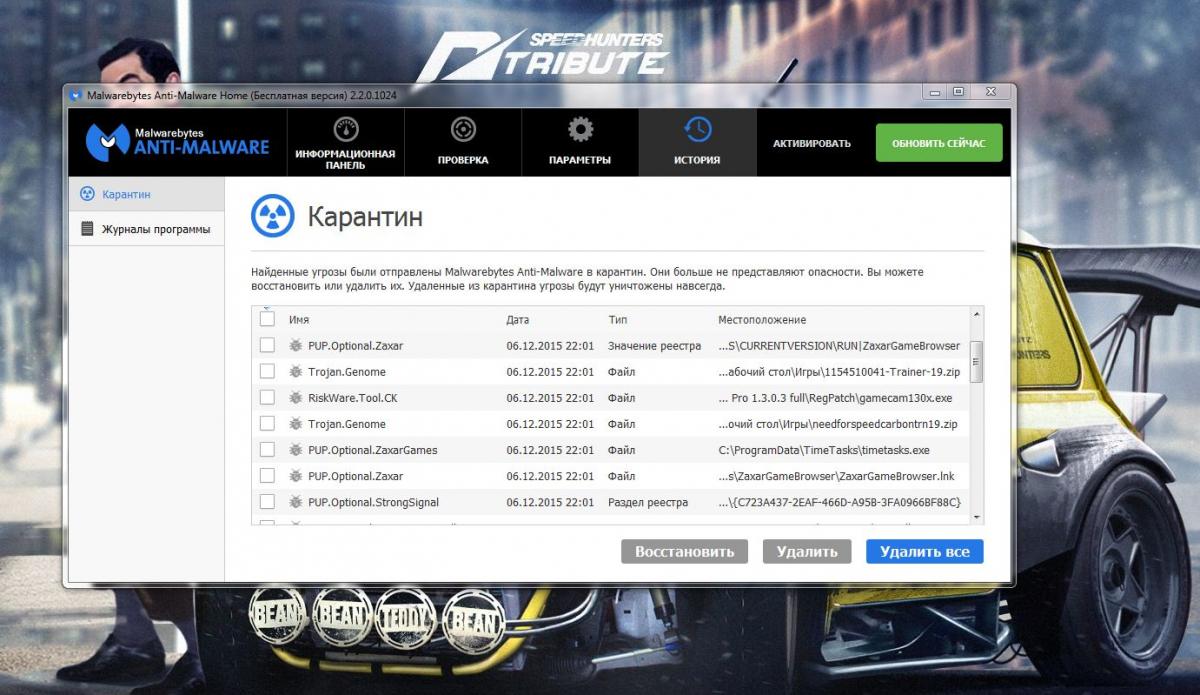Sort the list by the Дата column
Image resolution: width=1200 pixels, height=695 pixels.
518,320
